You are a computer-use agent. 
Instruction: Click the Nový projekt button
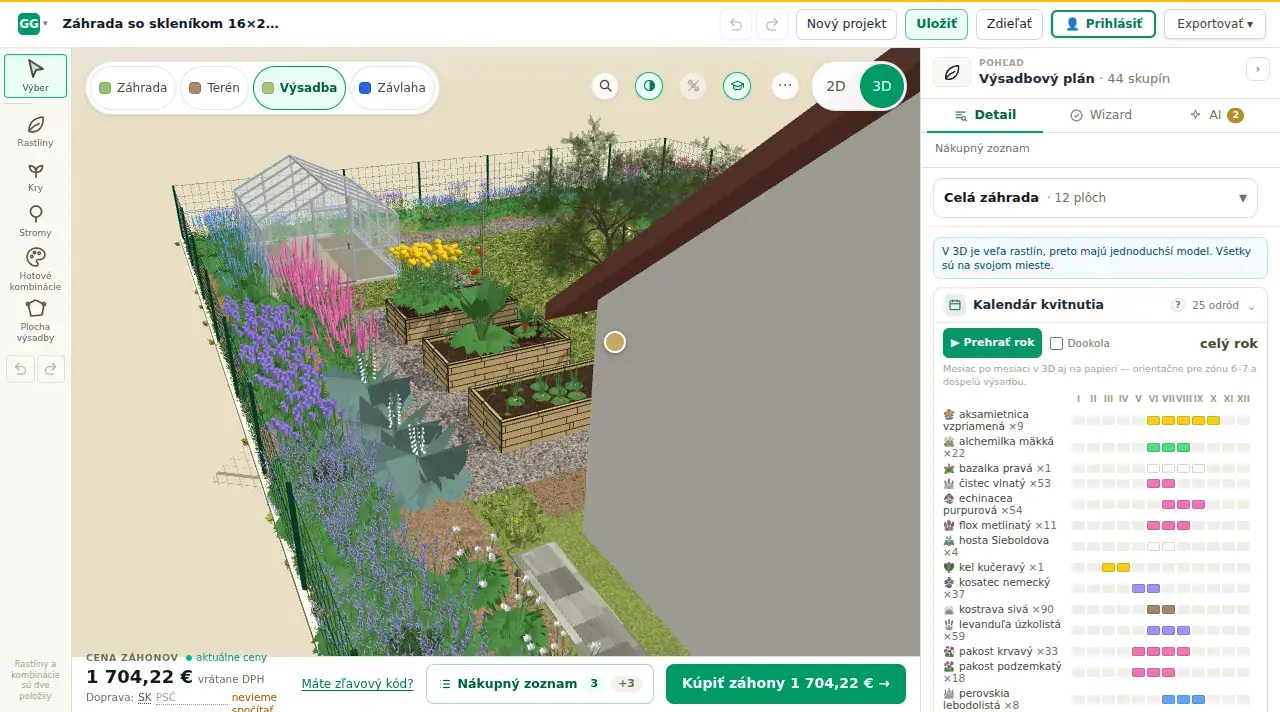[846, 24]
